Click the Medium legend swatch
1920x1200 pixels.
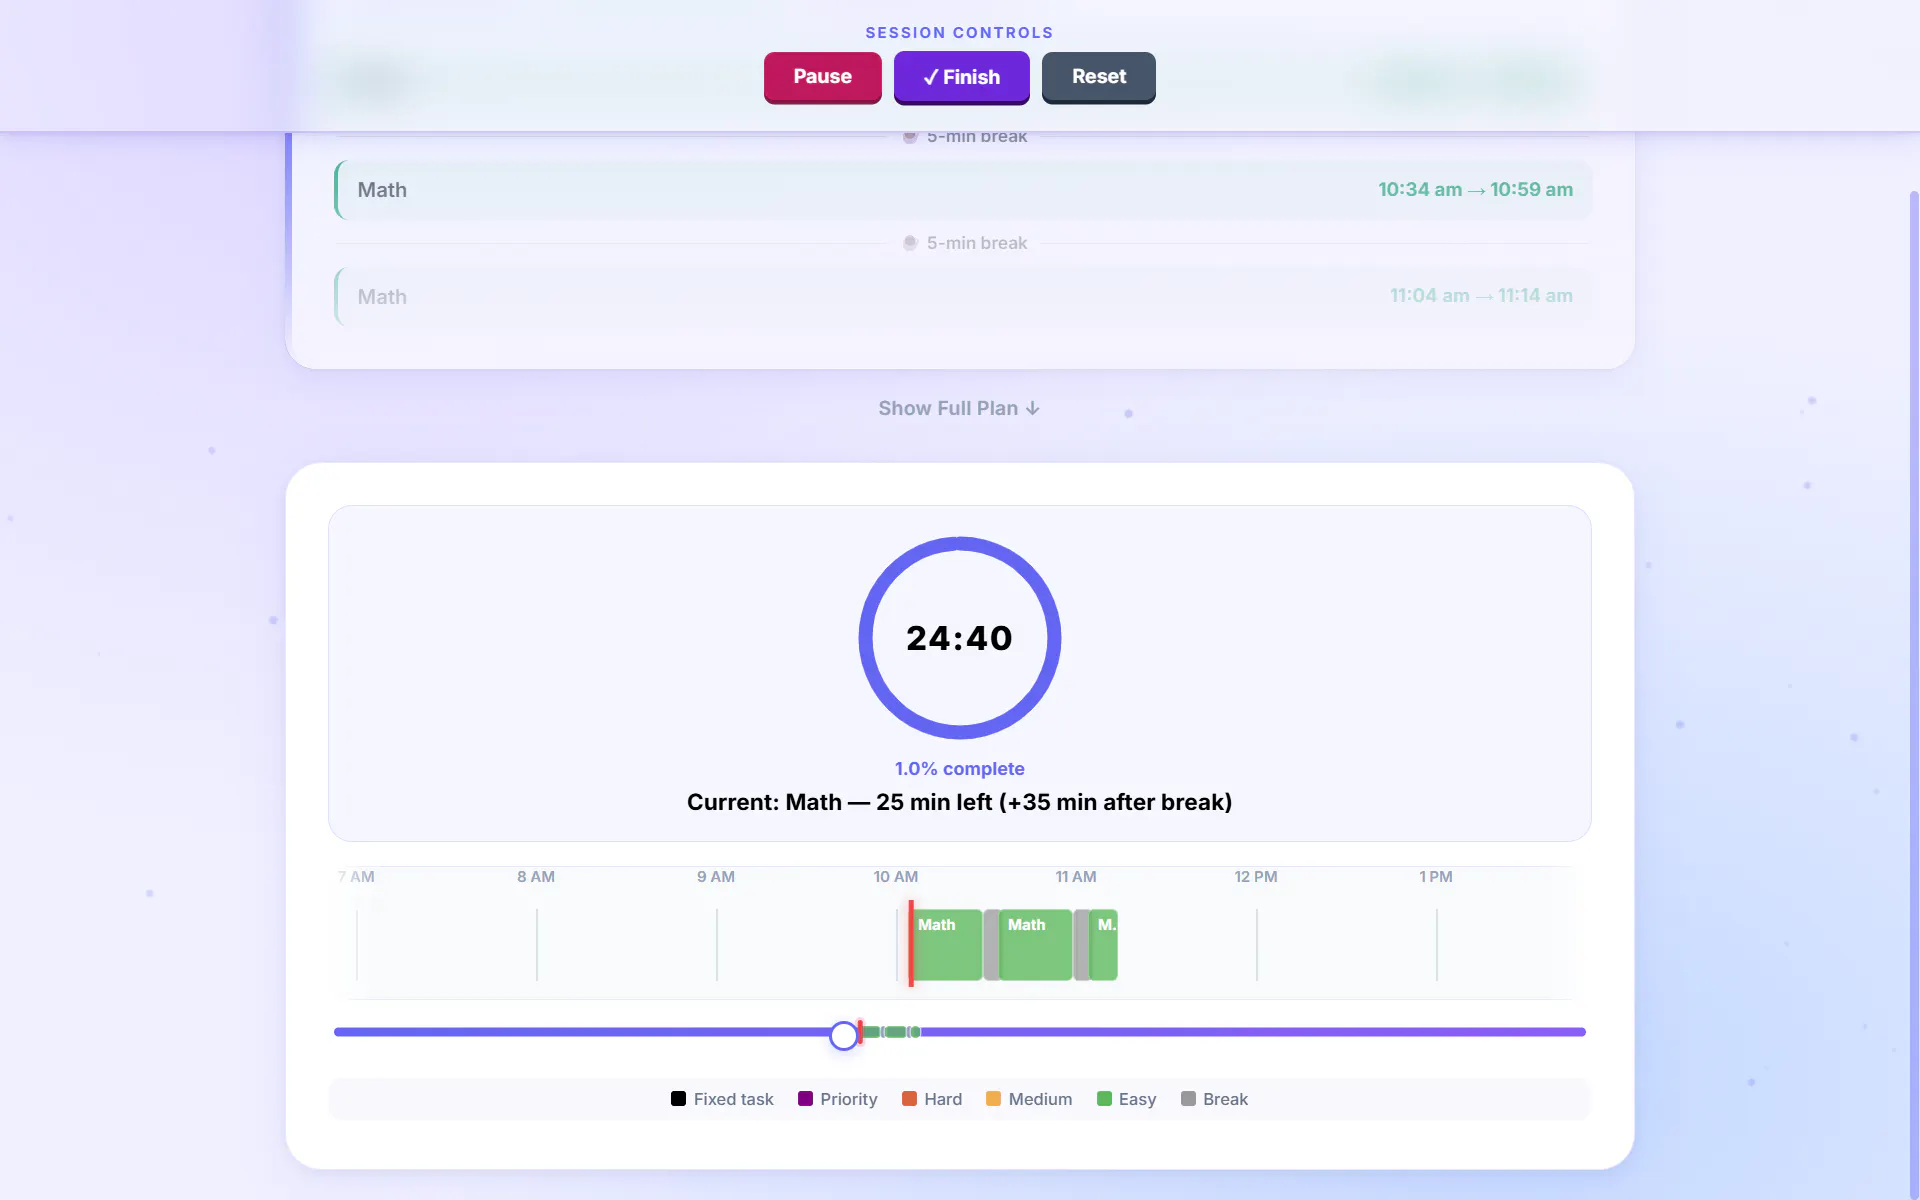point(993,1099)
